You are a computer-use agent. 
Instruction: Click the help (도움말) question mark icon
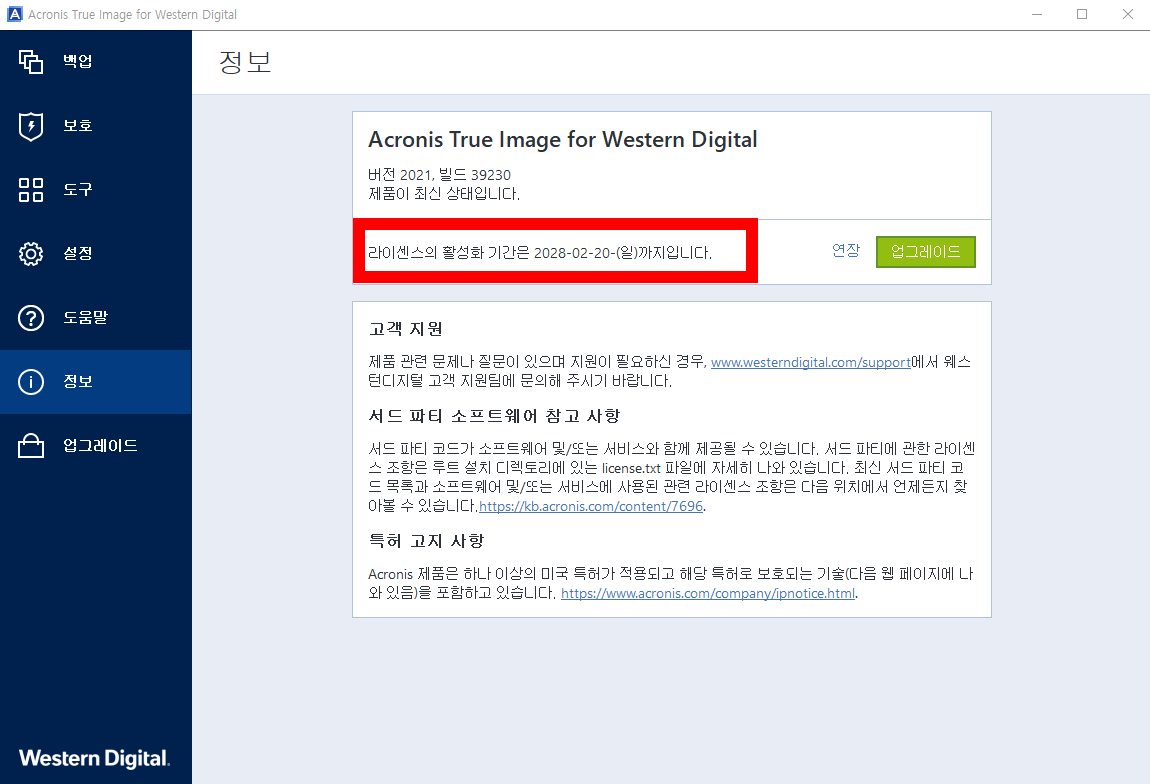[31, 318]
